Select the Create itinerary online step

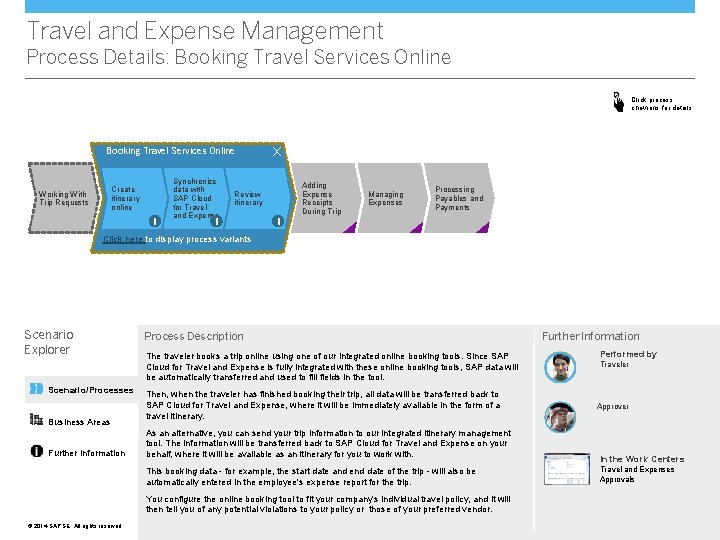132,198
